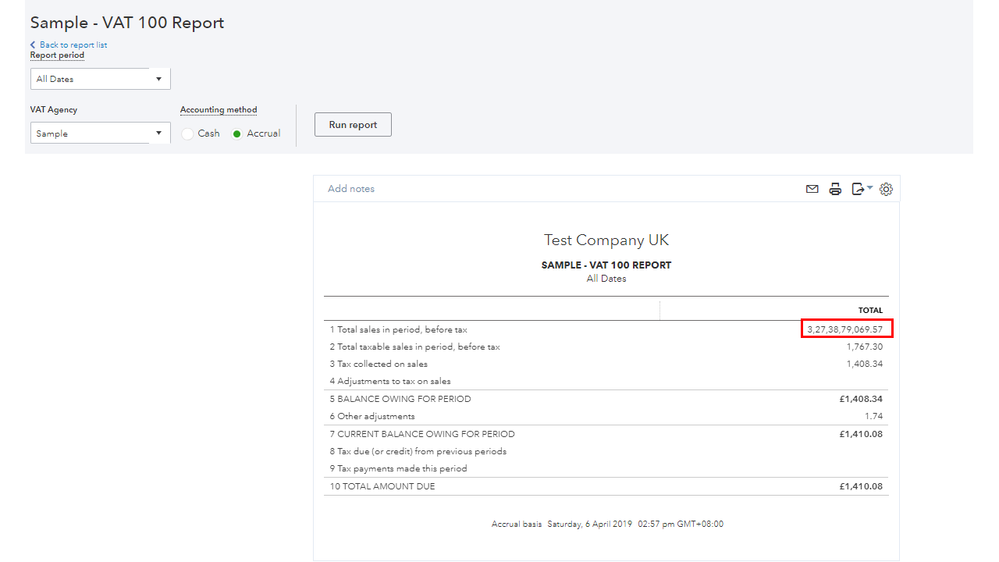Click the back arrow beside report list
999x562 pixels.
33,45
